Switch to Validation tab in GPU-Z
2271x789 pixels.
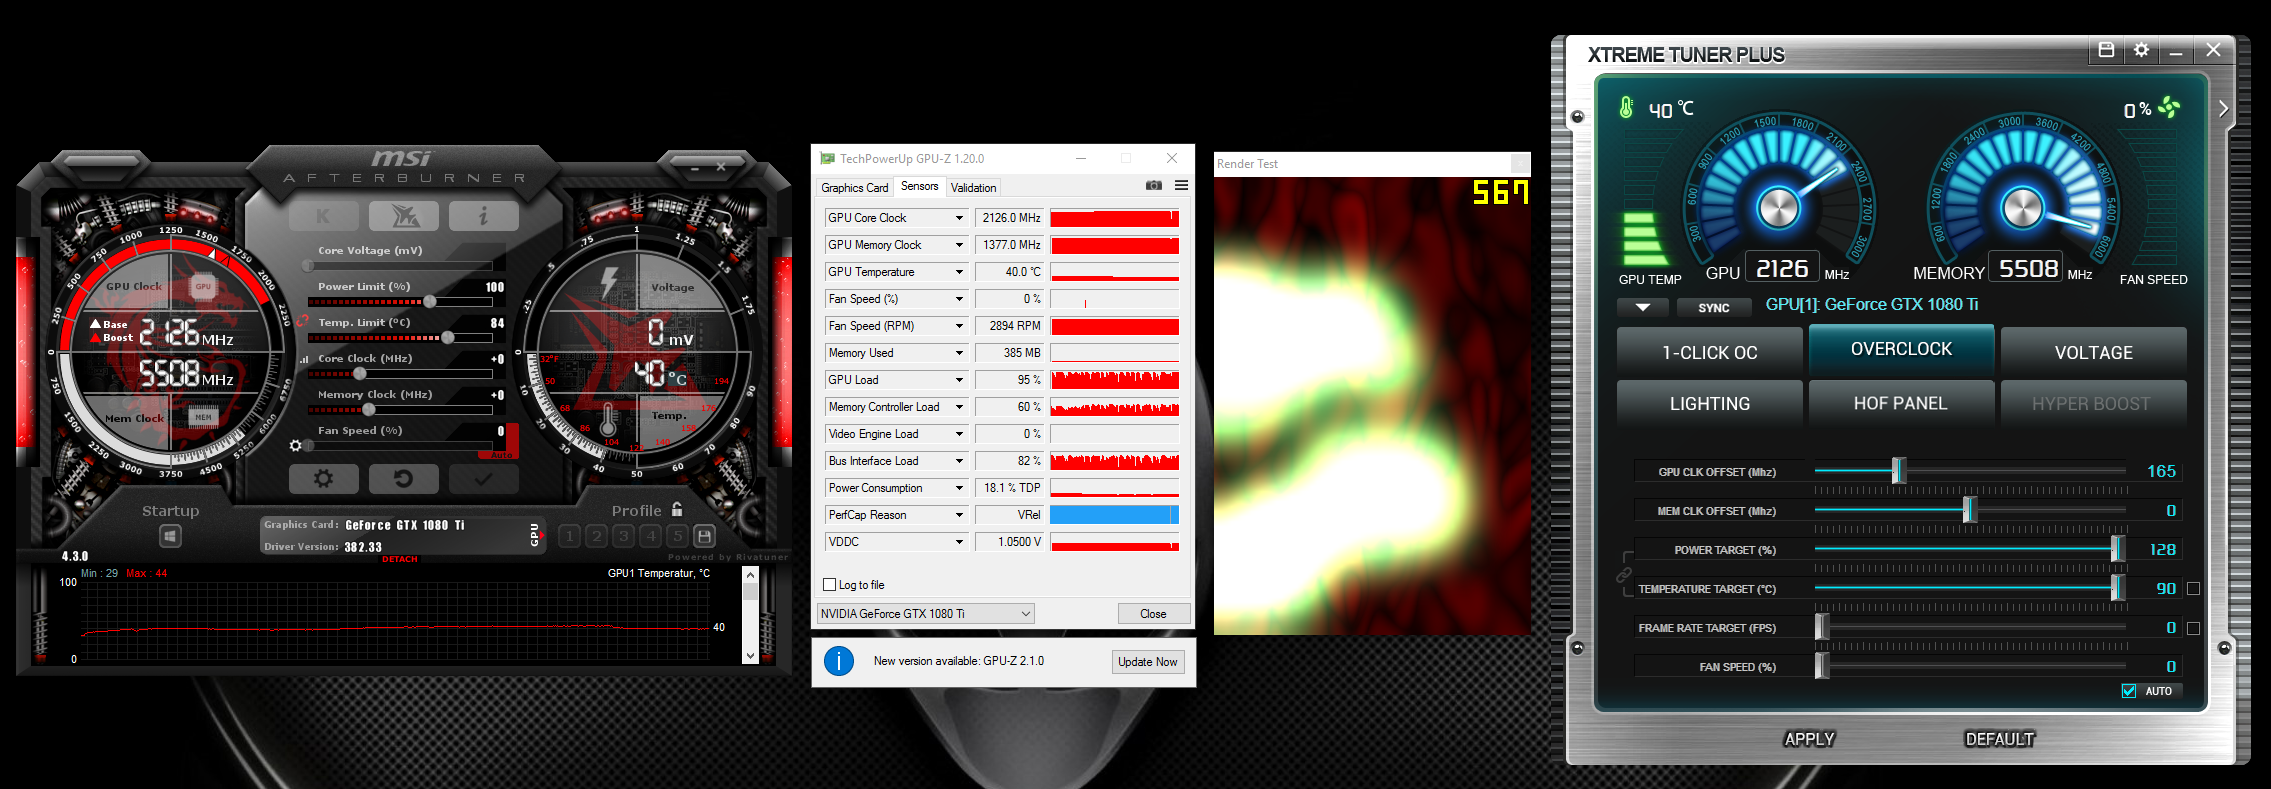pos(973,187)
